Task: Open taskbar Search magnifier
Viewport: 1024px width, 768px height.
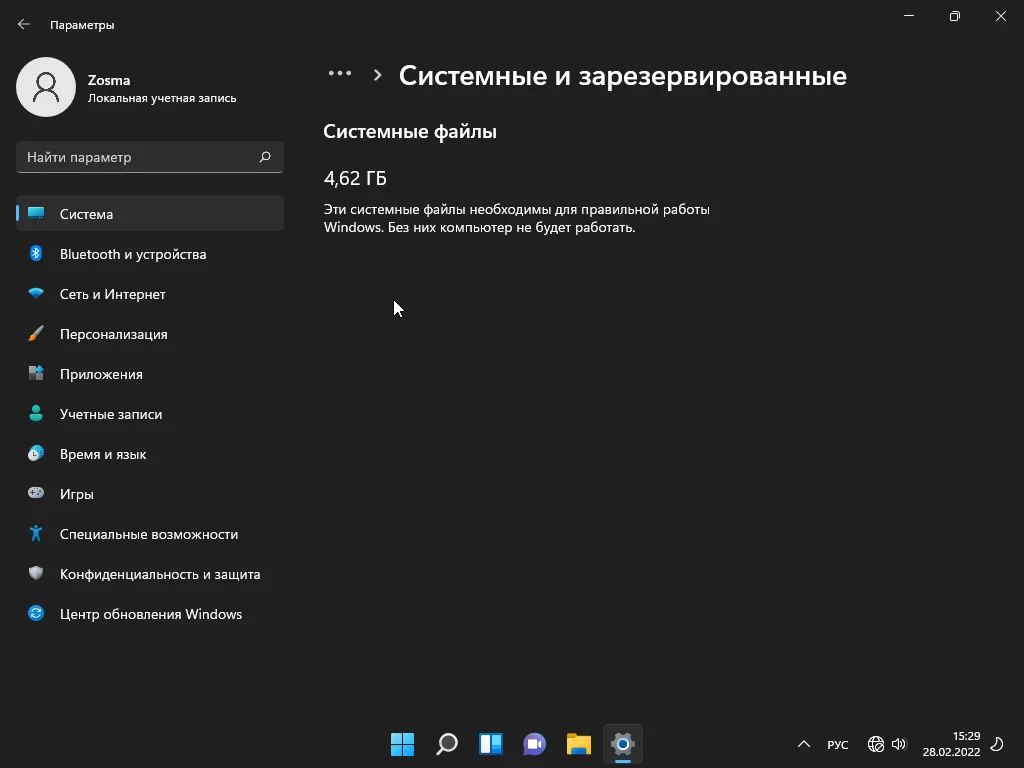Action: tap(447, 744)
